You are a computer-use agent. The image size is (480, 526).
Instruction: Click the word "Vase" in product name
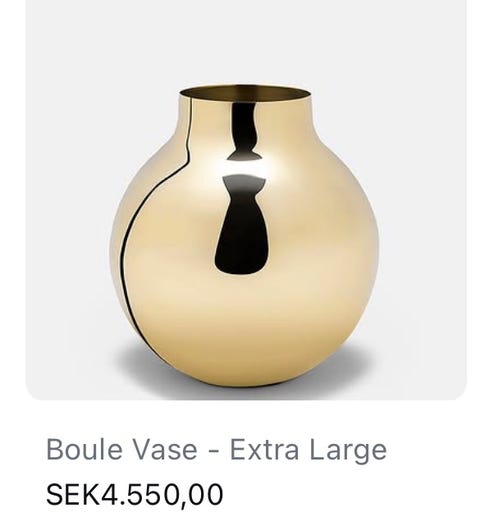[165, 449]
